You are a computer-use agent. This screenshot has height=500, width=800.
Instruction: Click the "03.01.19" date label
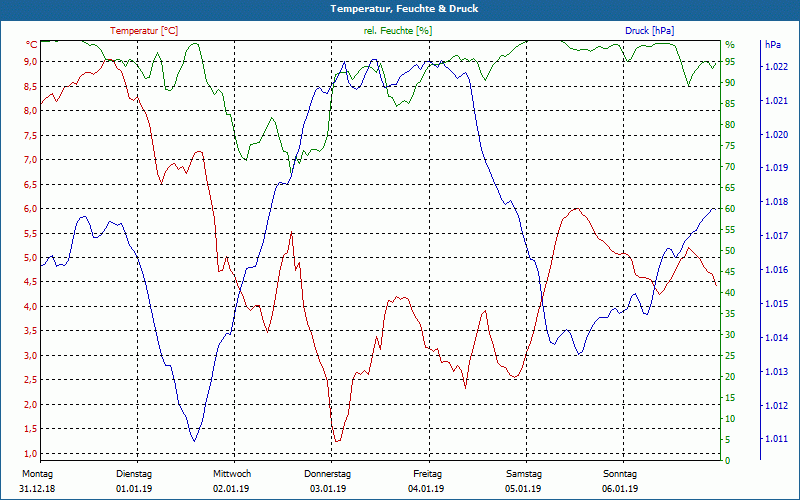(x=328, y=489)
